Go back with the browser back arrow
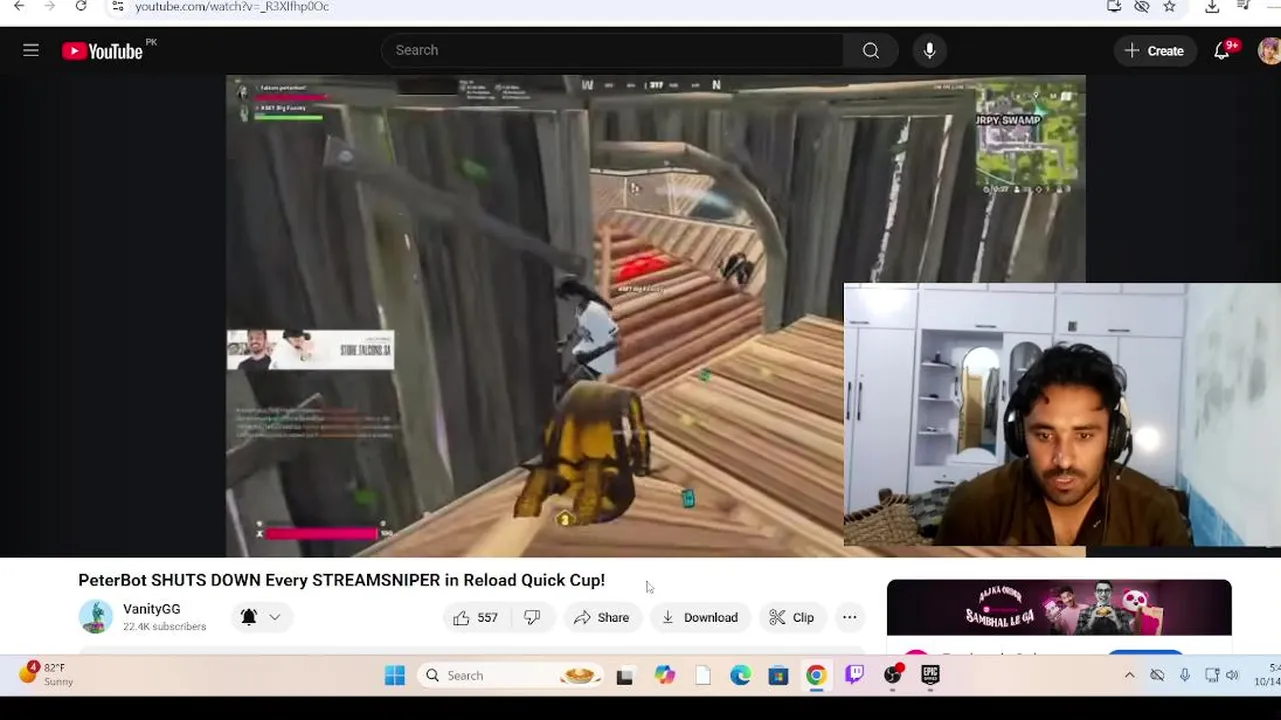Viewport: 1281px width, 720px height. point(19,6)
